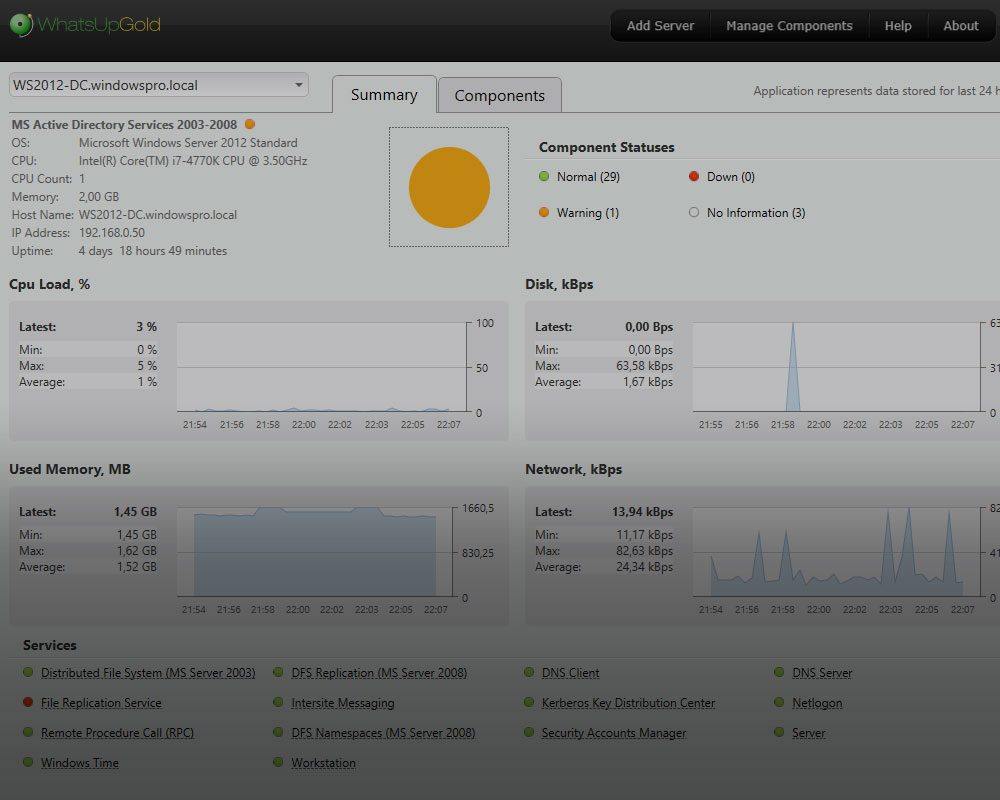Click the uptime value 4 days 18 hours
The image size is (1000, 800).
(152, 251)
